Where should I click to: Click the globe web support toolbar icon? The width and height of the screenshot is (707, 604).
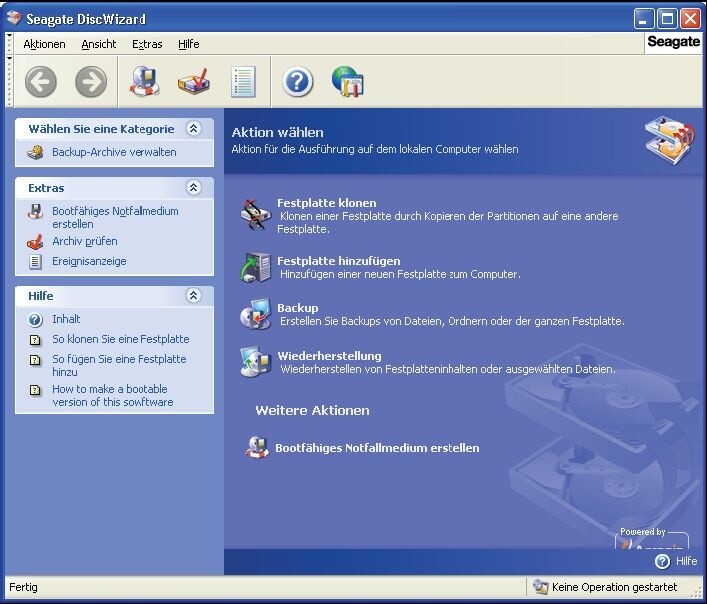click(x=348, y=82)
